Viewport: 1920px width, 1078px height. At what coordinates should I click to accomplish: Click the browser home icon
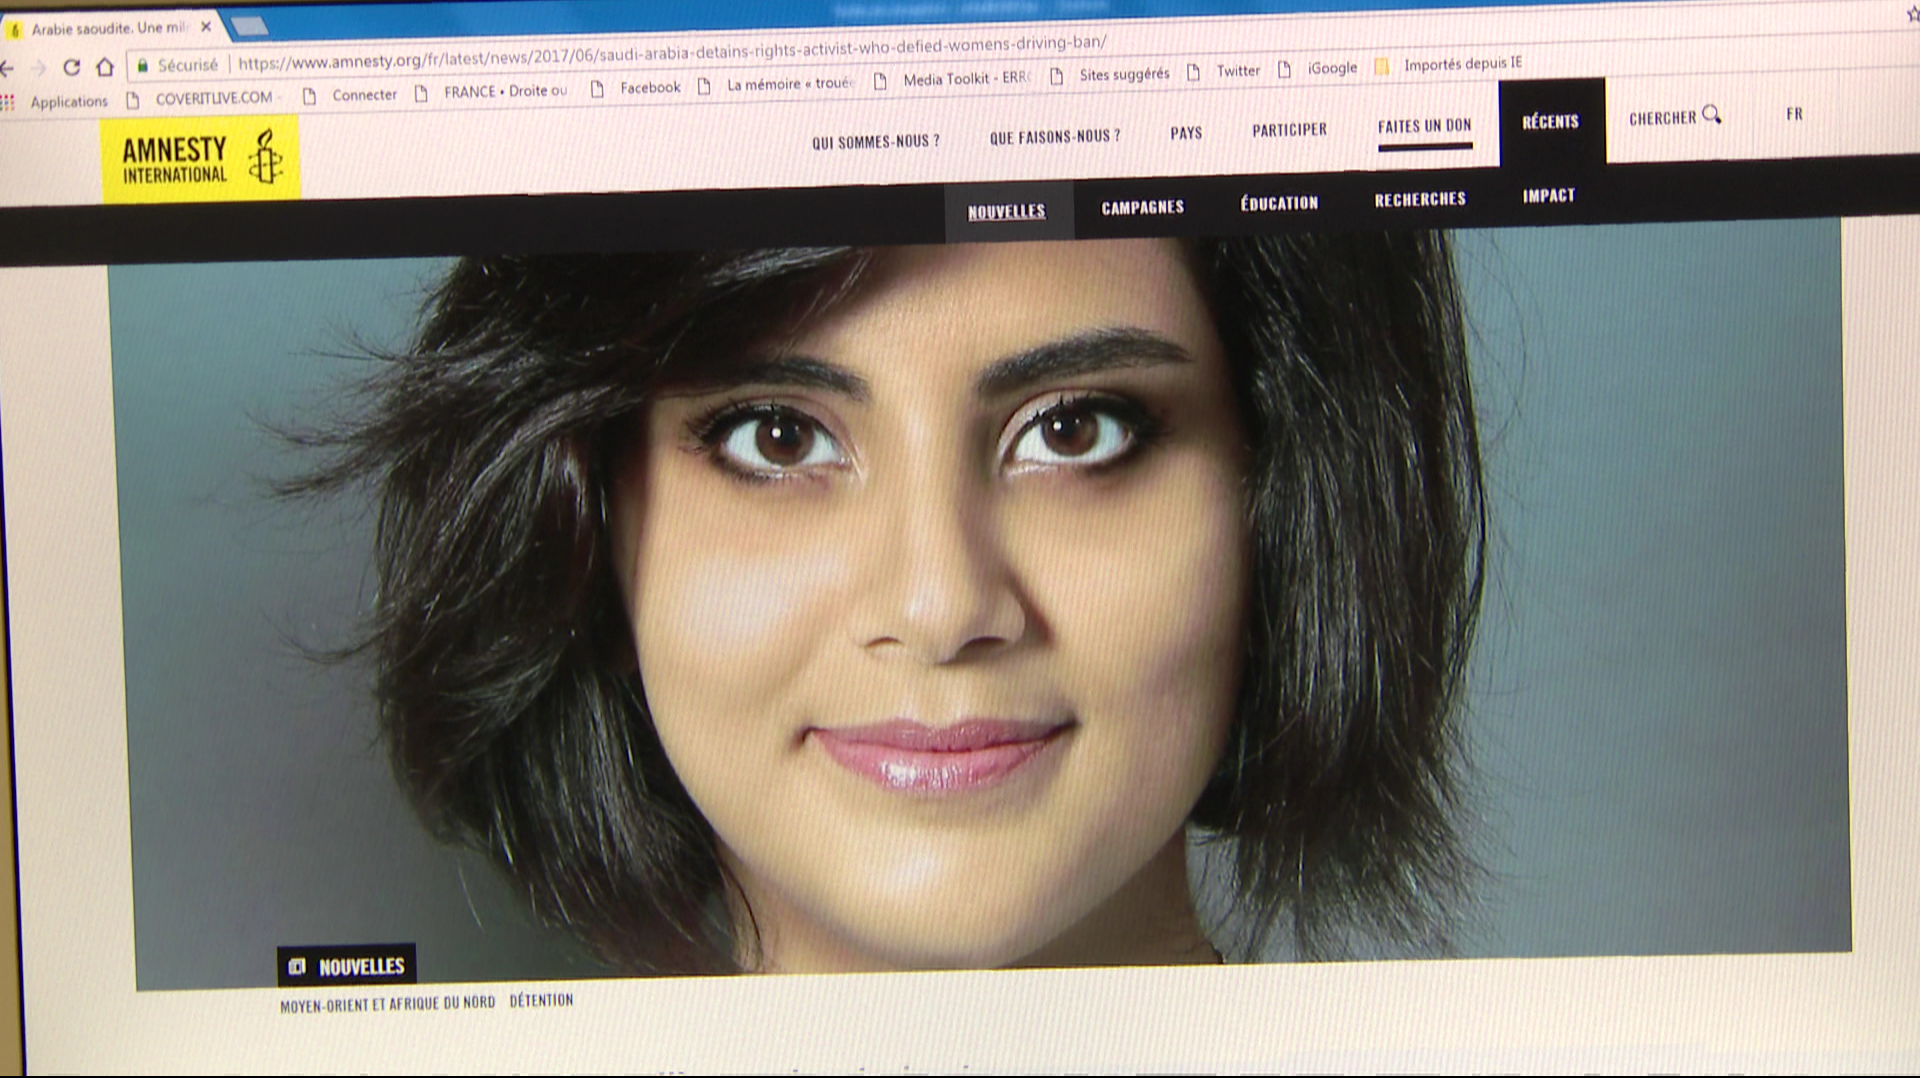pyautogui.click(x=105, y=67)
